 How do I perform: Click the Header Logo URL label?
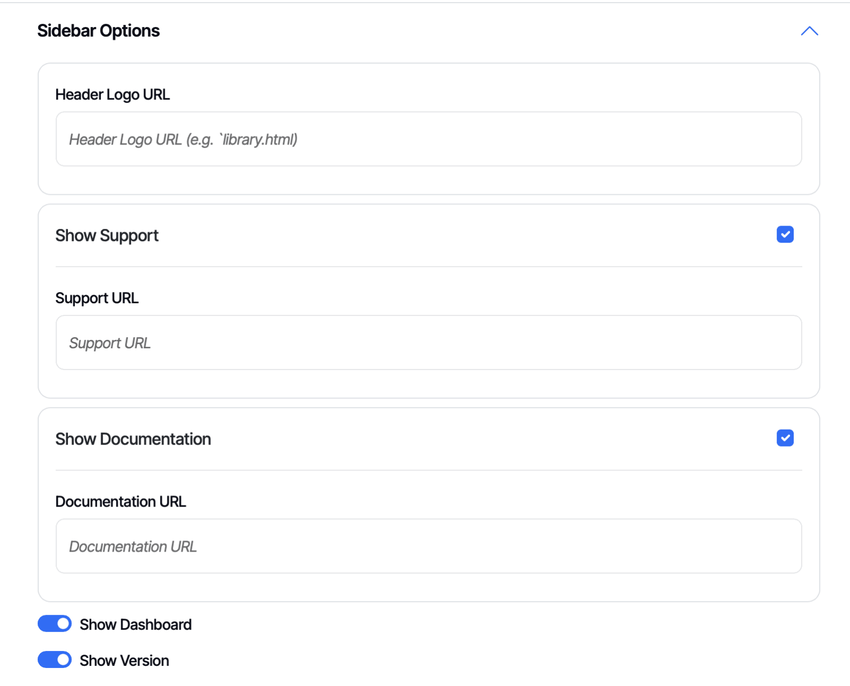pyautogui.click(x=112, y=95)
